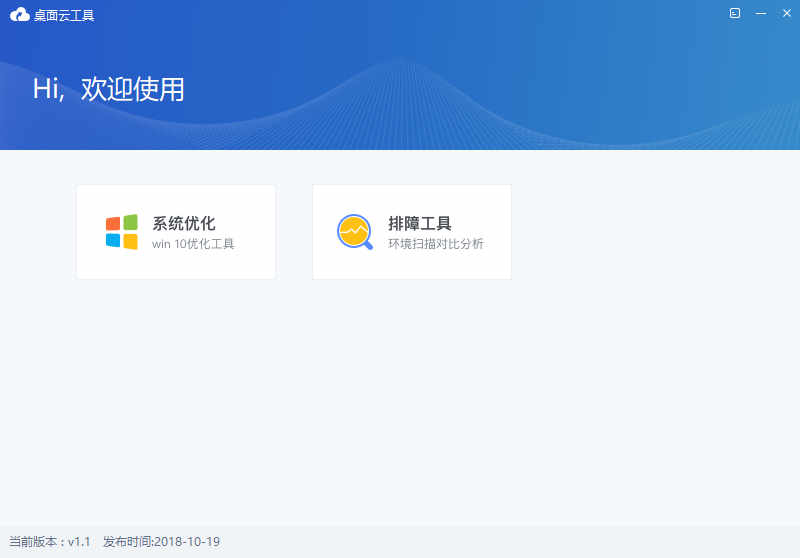Minimize the 桌面云工具 window
This screenshot has height=558, width=800.
click(761, 13)
